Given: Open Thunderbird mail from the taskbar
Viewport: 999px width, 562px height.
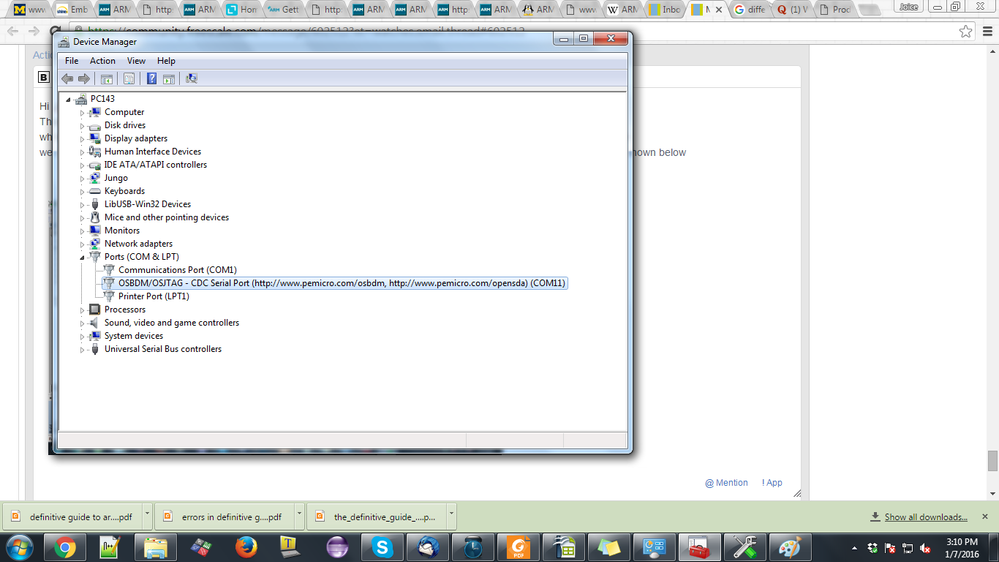Looking at the screenshot, I should point(428,547).
